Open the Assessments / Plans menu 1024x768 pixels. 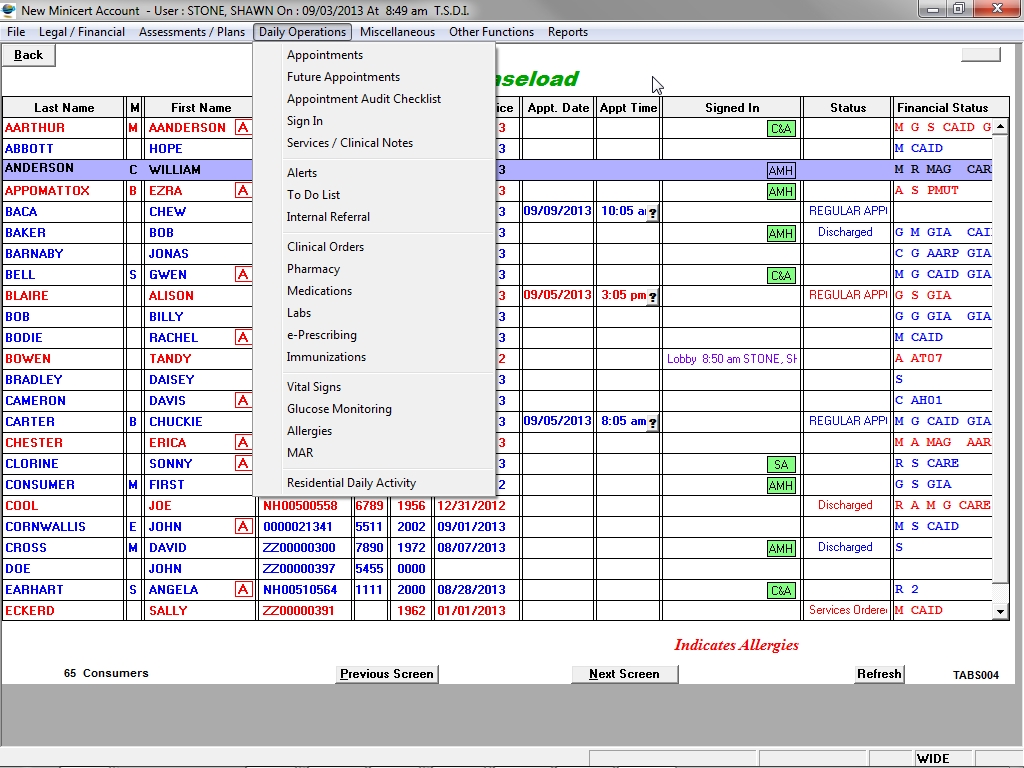click(192, 32)
